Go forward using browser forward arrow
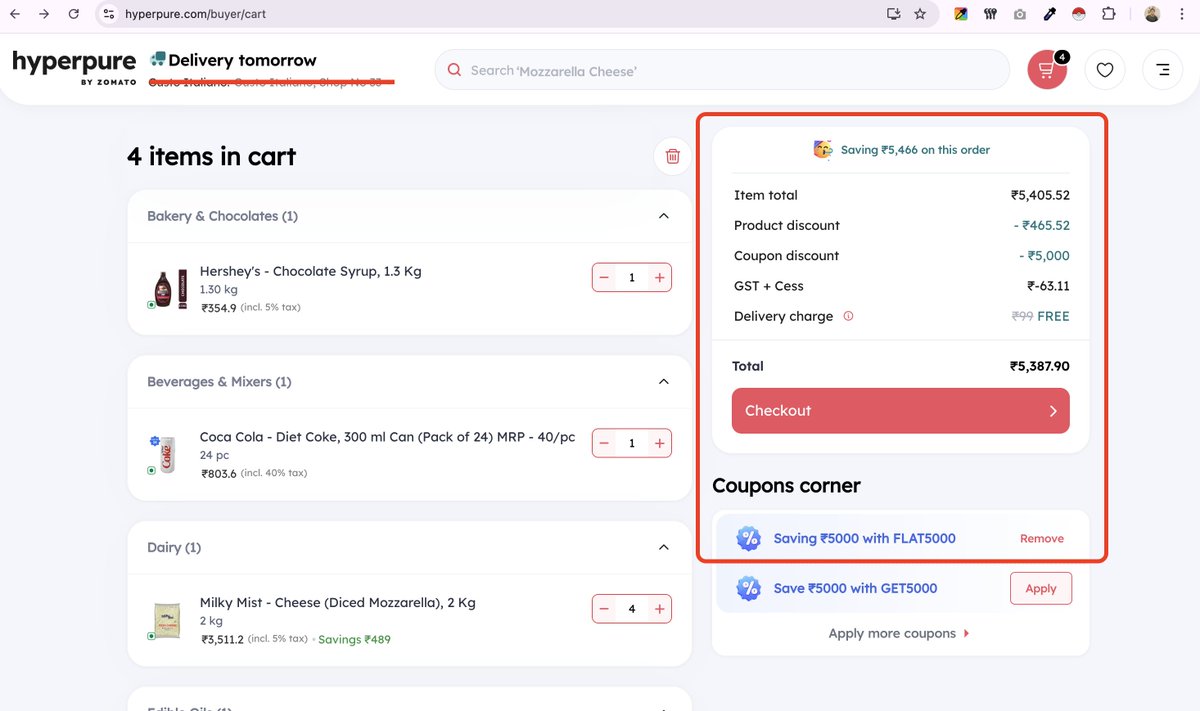 [x=44, y=14]
